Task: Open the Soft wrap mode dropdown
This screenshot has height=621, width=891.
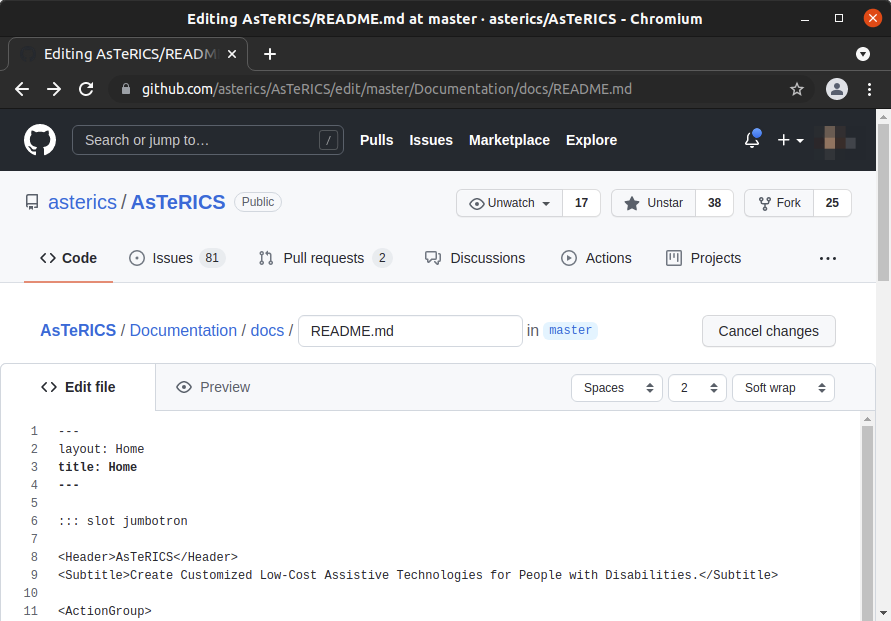Action: point(782,388)
